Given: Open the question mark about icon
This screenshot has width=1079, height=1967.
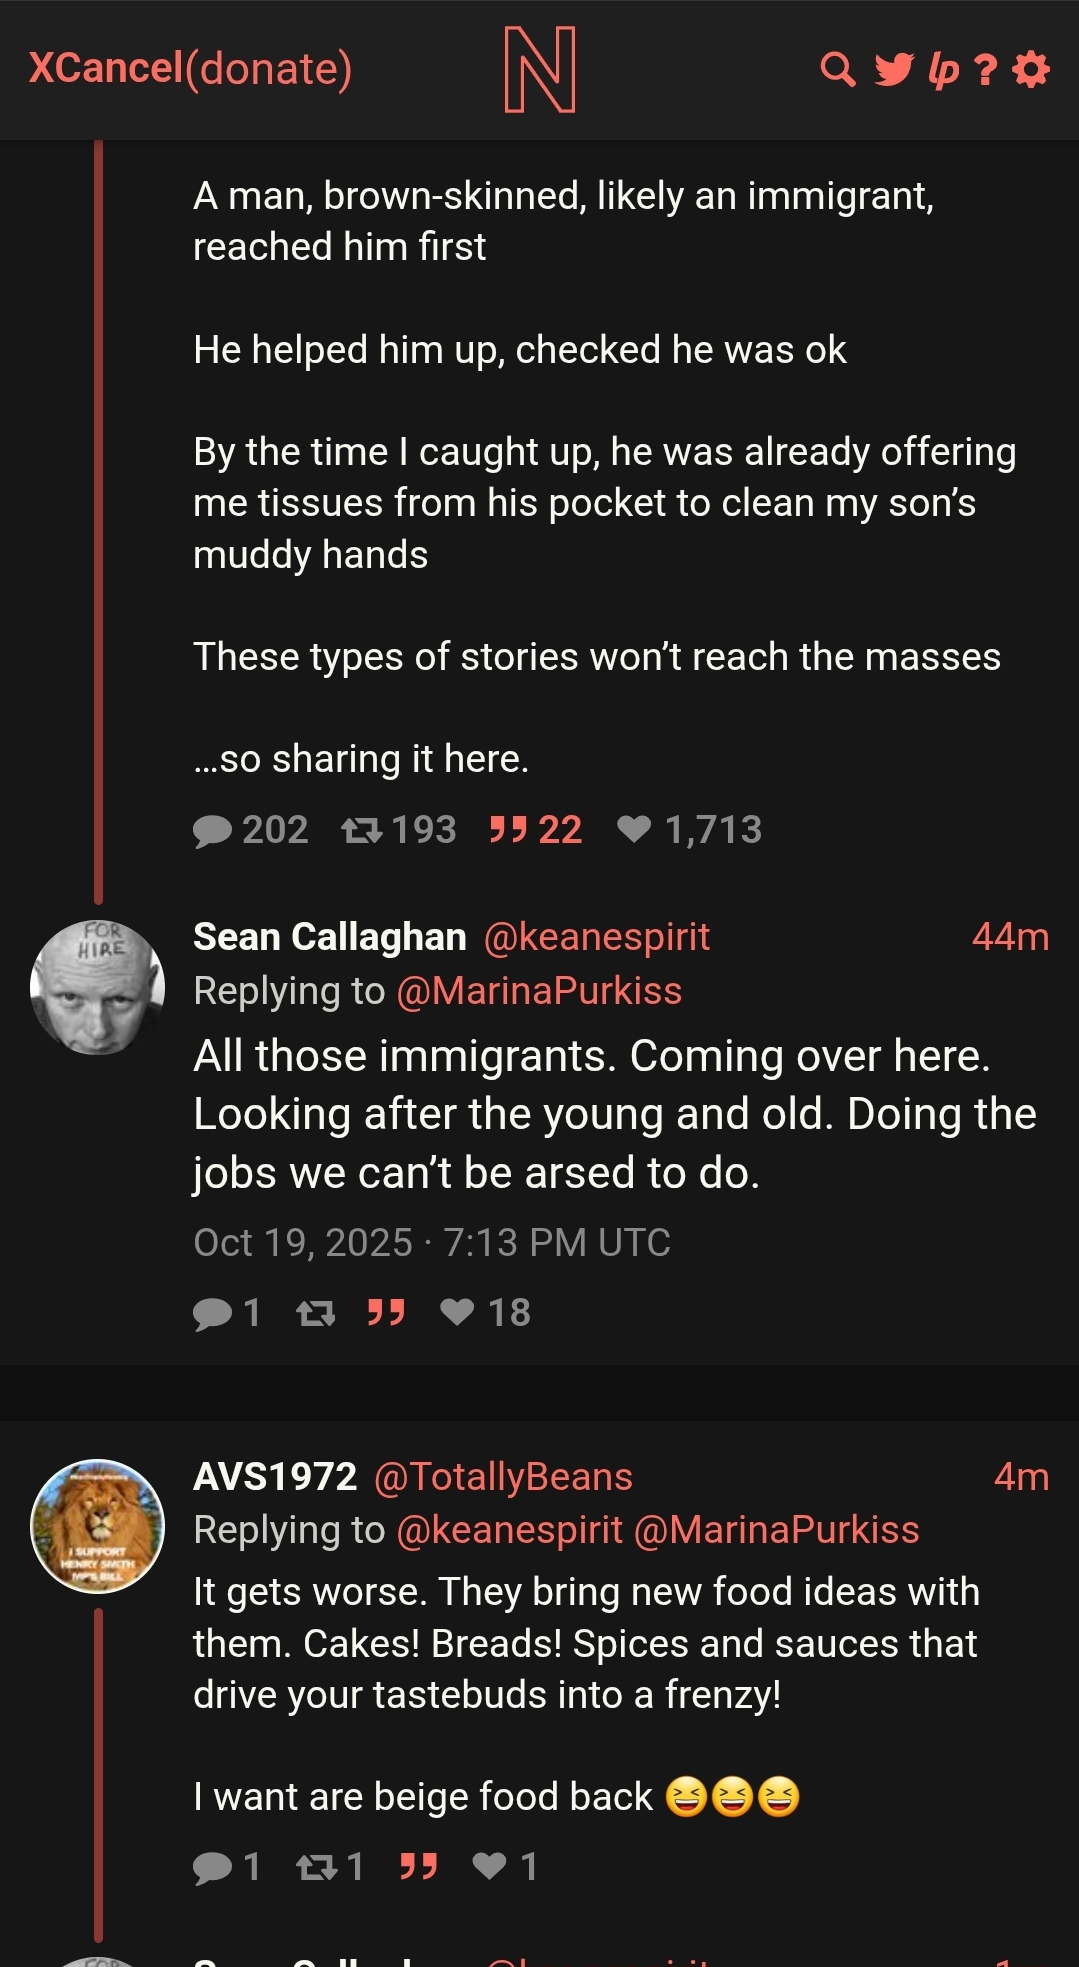Looking at the screenshot, I should (986, 70).
